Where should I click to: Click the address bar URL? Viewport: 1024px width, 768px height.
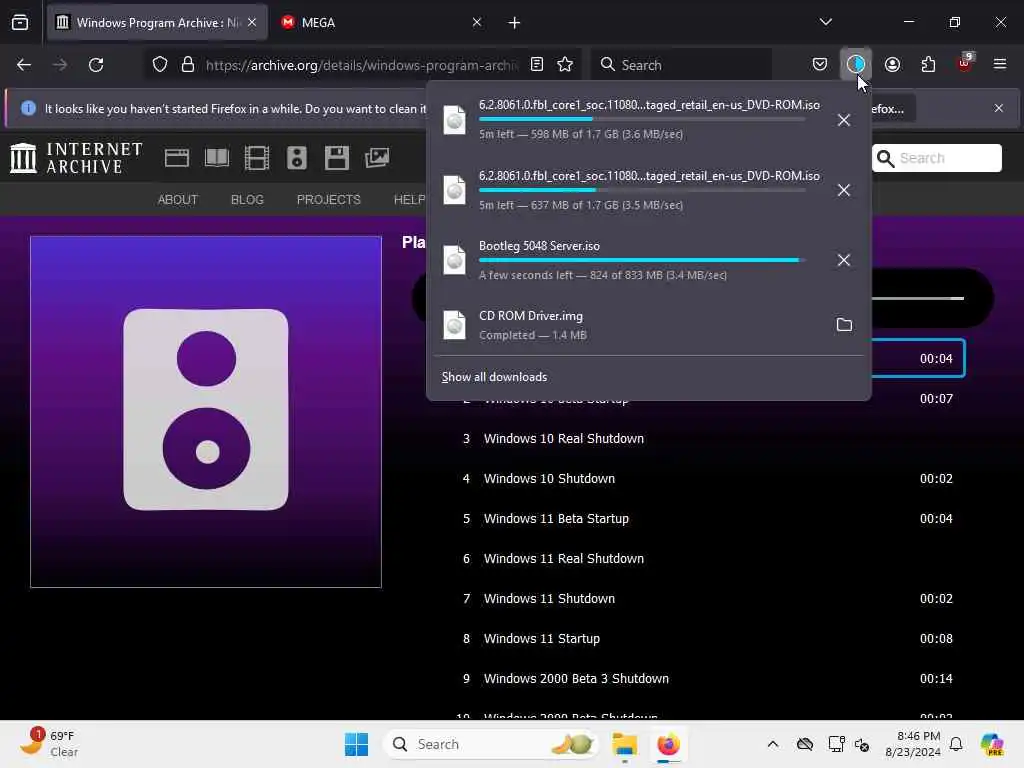(x=361, y=65)
